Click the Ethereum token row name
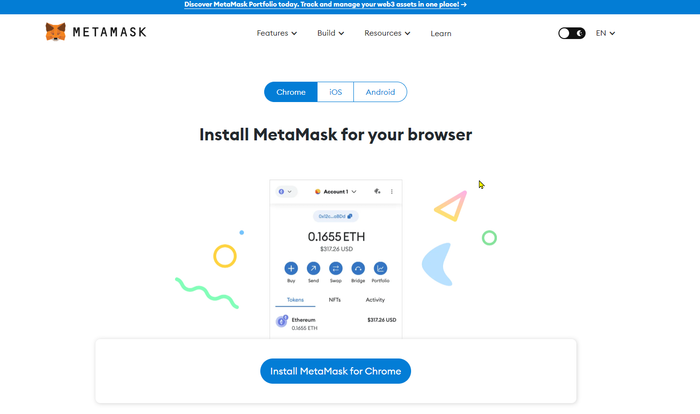700x414 pixels. [304, 320]
